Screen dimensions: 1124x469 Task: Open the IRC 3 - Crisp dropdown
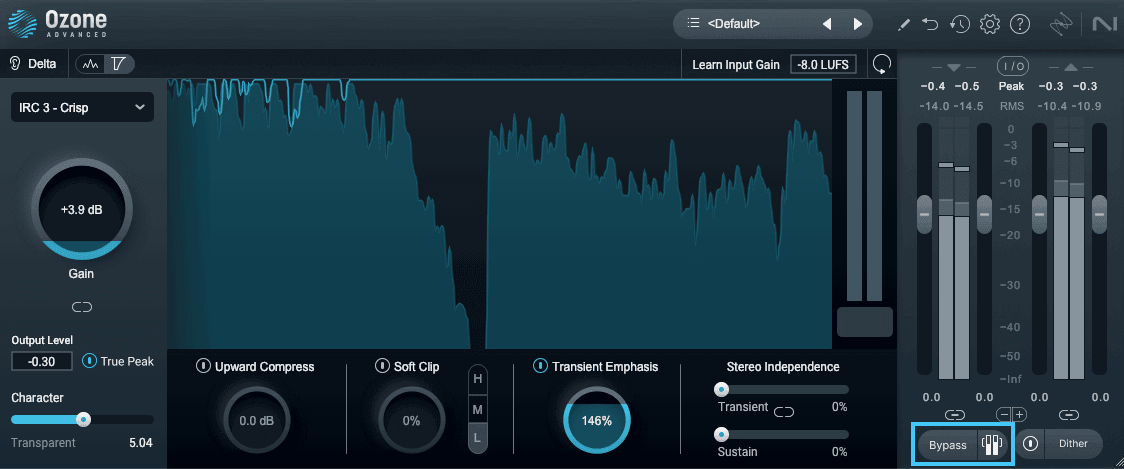pyautogui.click(x=82, y=108)
